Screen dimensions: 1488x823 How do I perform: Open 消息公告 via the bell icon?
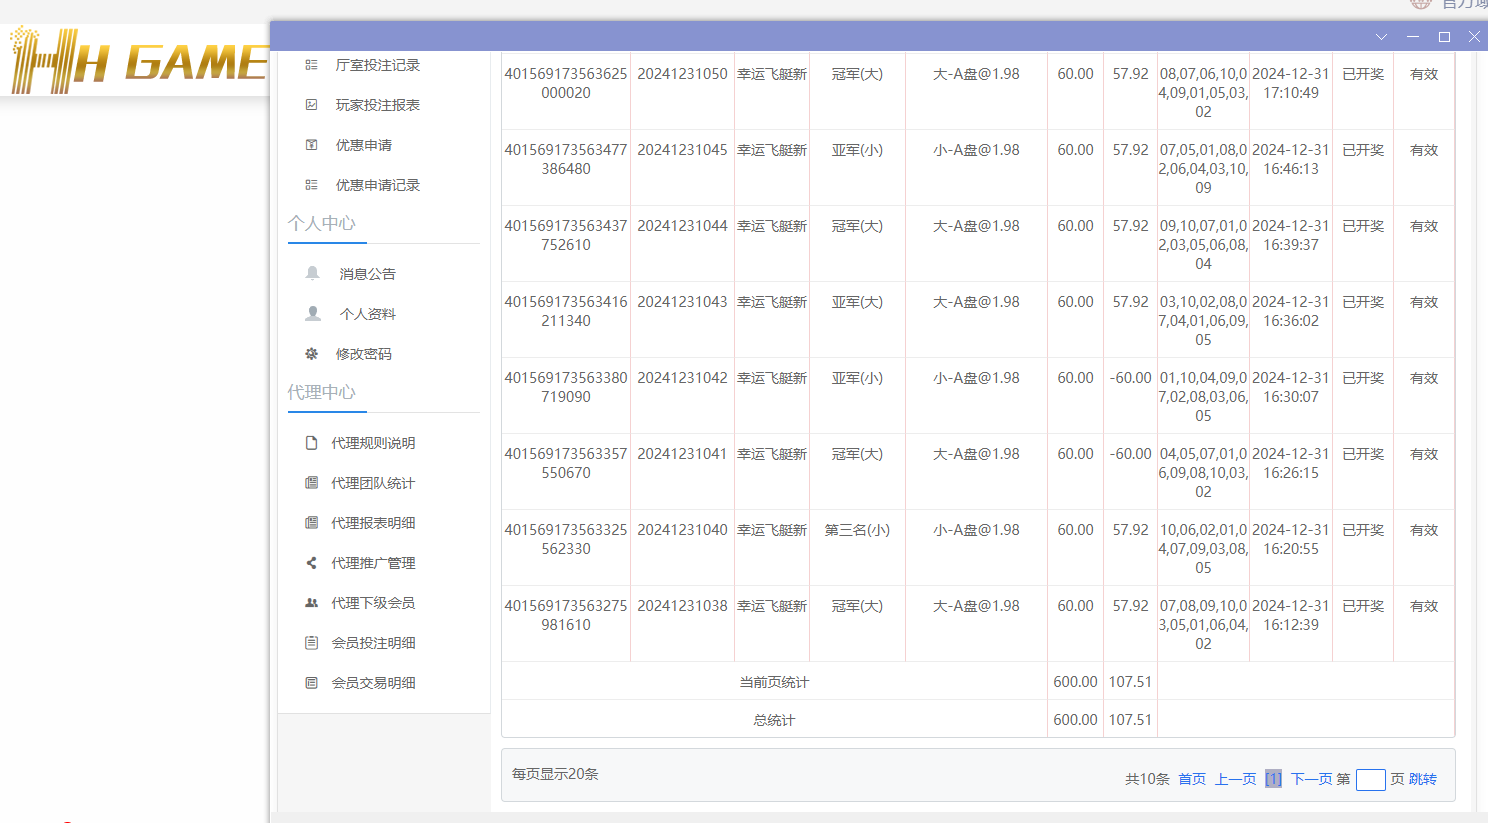311,273
